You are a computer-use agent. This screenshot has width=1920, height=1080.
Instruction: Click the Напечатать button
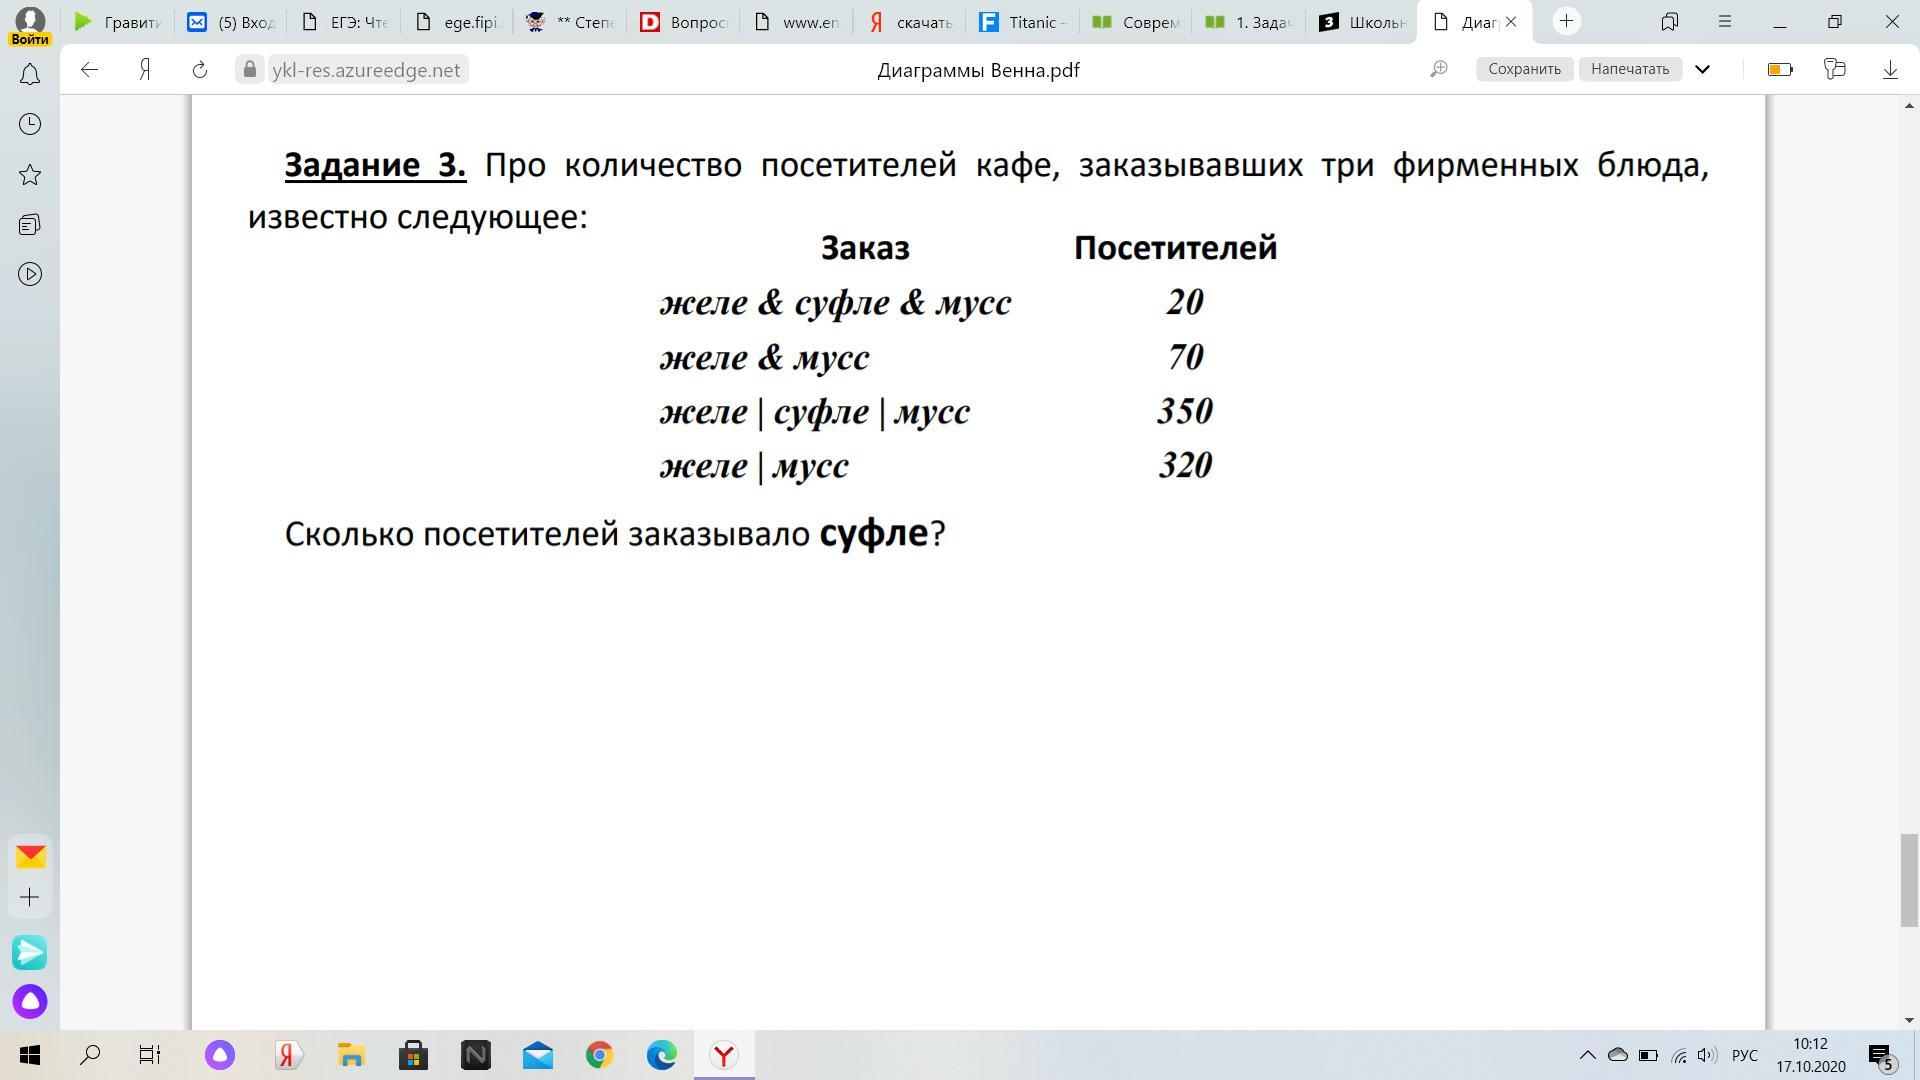click(x=1630, y=69)
